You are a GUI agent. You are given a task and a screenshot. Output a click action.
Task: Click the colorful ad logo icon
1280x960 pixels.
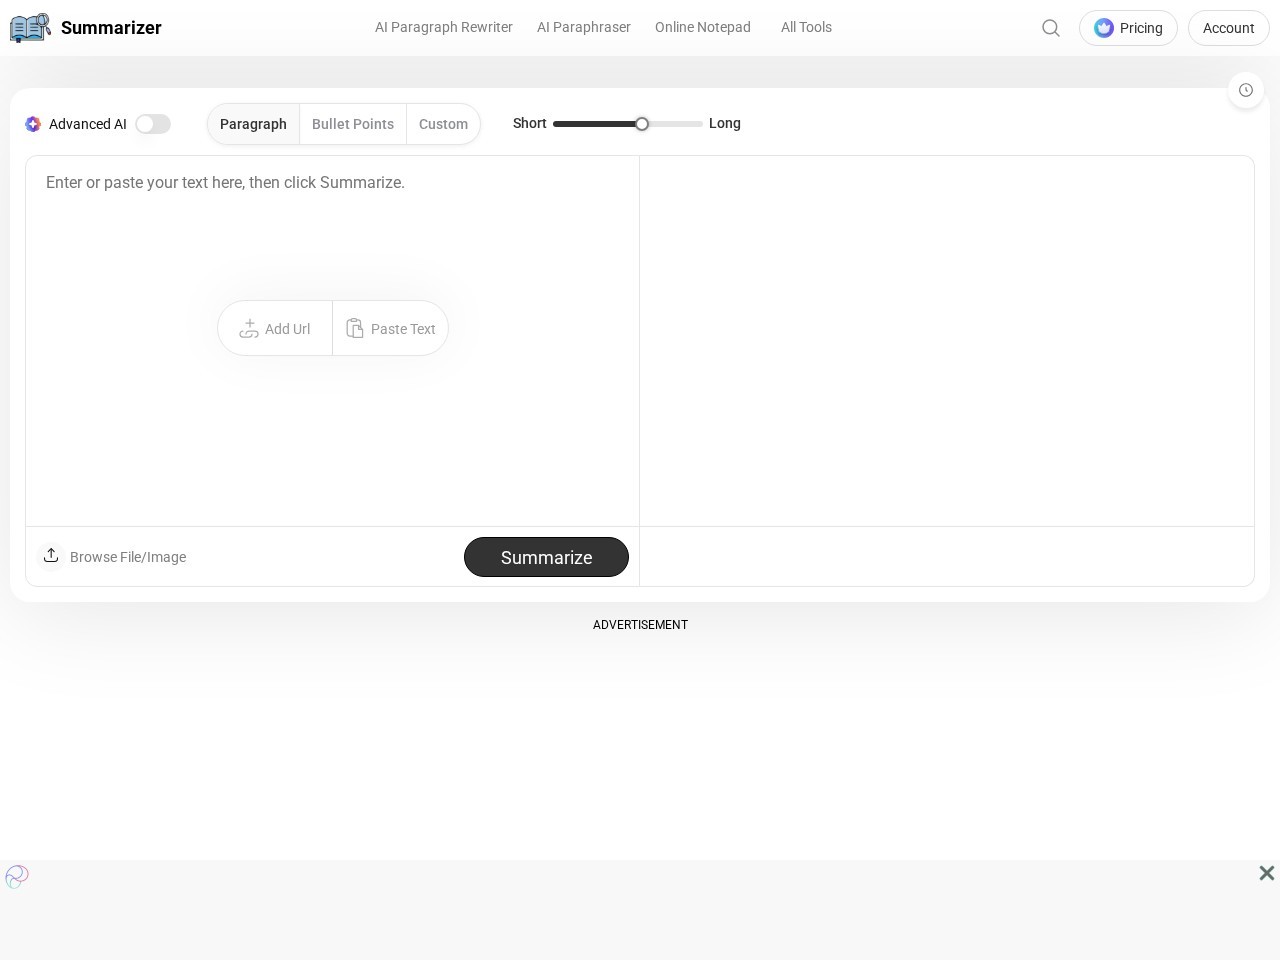(x=17, y=877)
